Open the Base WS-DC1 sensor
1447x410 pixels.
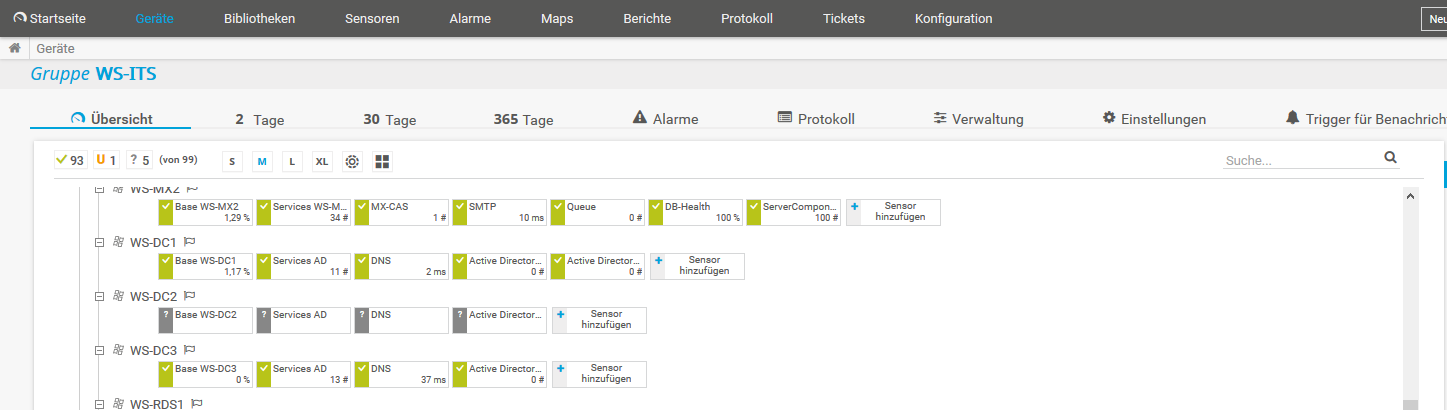coord(206,266)
